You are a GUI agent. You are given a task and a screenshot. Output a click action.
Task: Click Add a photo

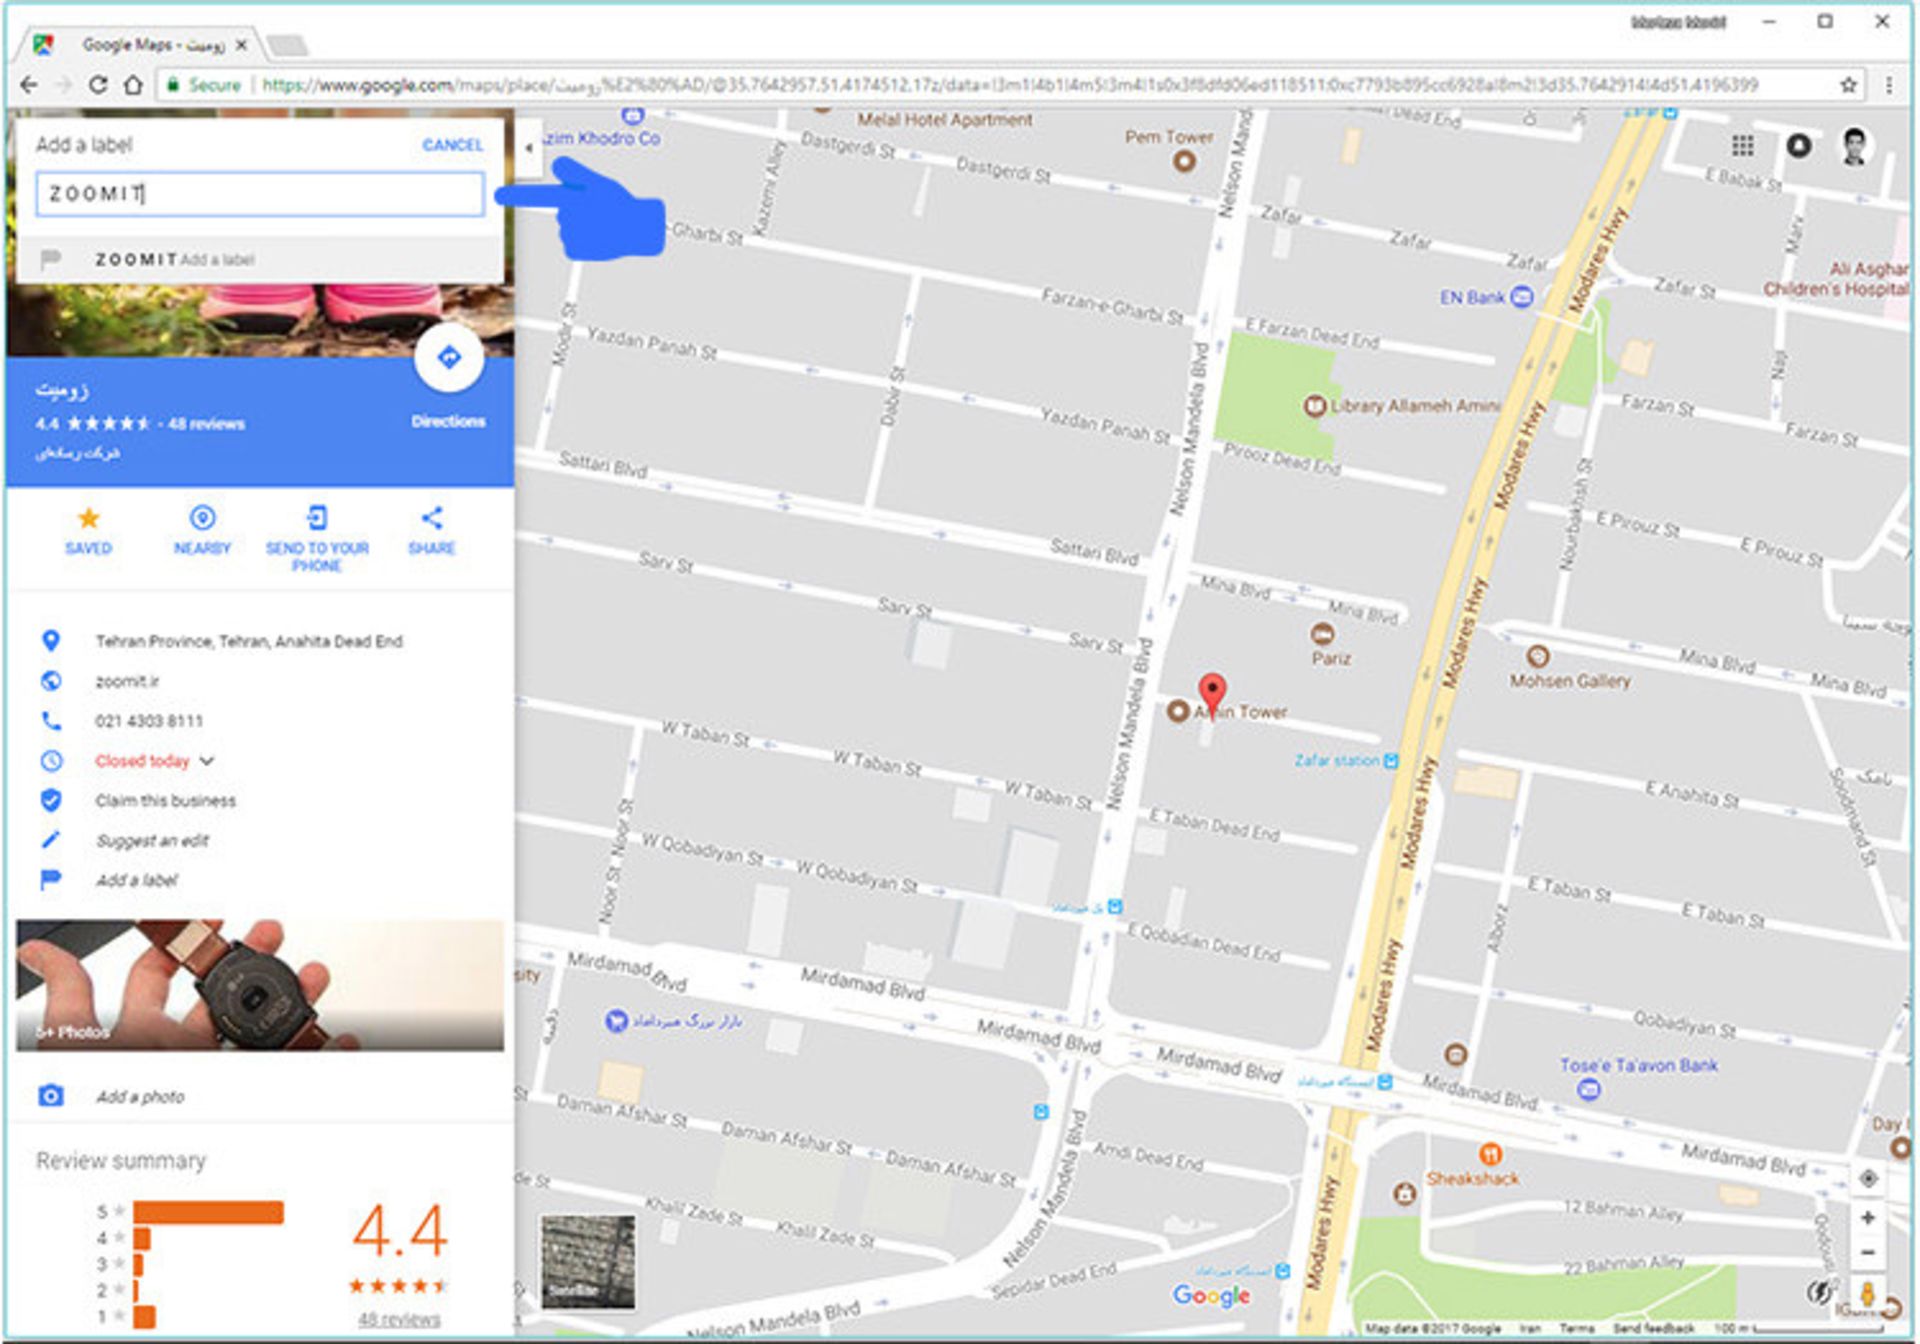pos(140,1097)
